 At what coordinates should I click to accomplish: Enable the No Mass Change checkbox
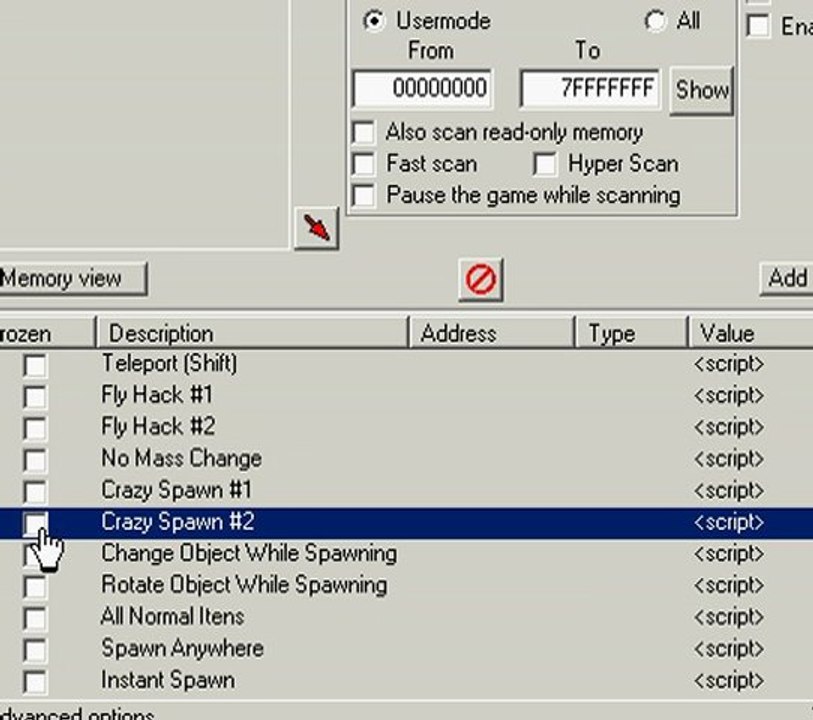pyautogui.click(x=35, y=460)
